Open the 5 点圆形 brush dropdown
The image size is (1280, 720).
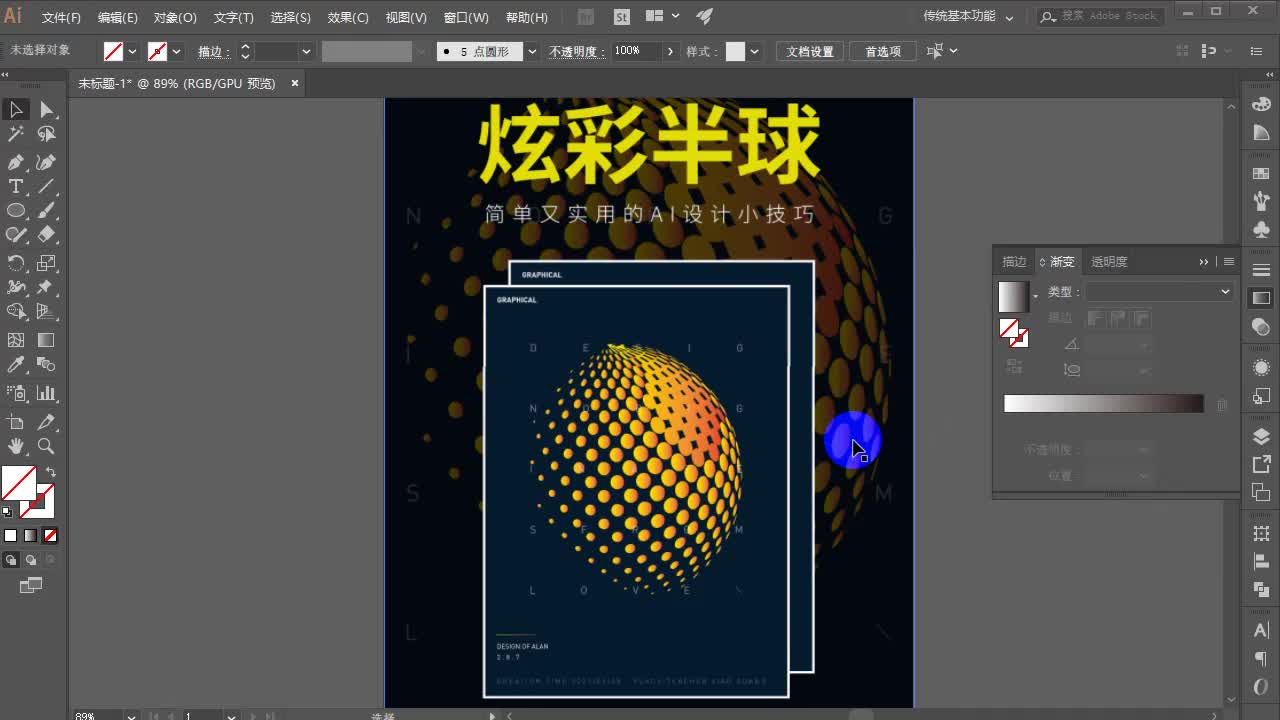532,51
